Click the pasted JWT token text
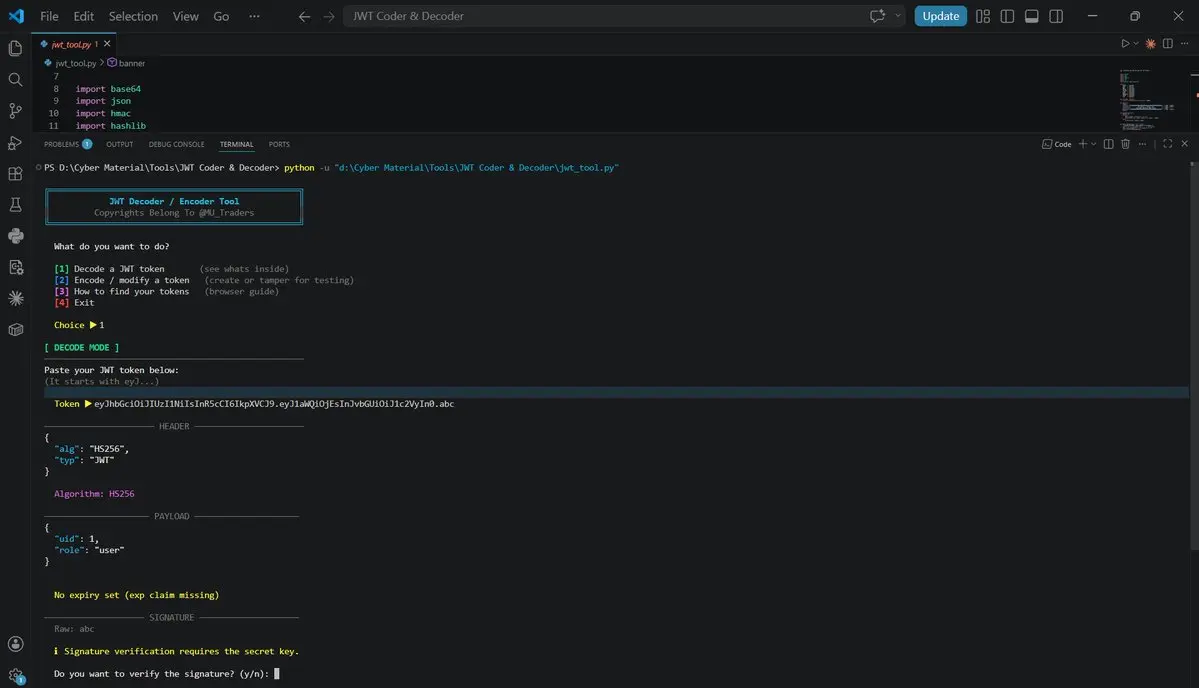1199x688 pixels. [x=274, y=404]
